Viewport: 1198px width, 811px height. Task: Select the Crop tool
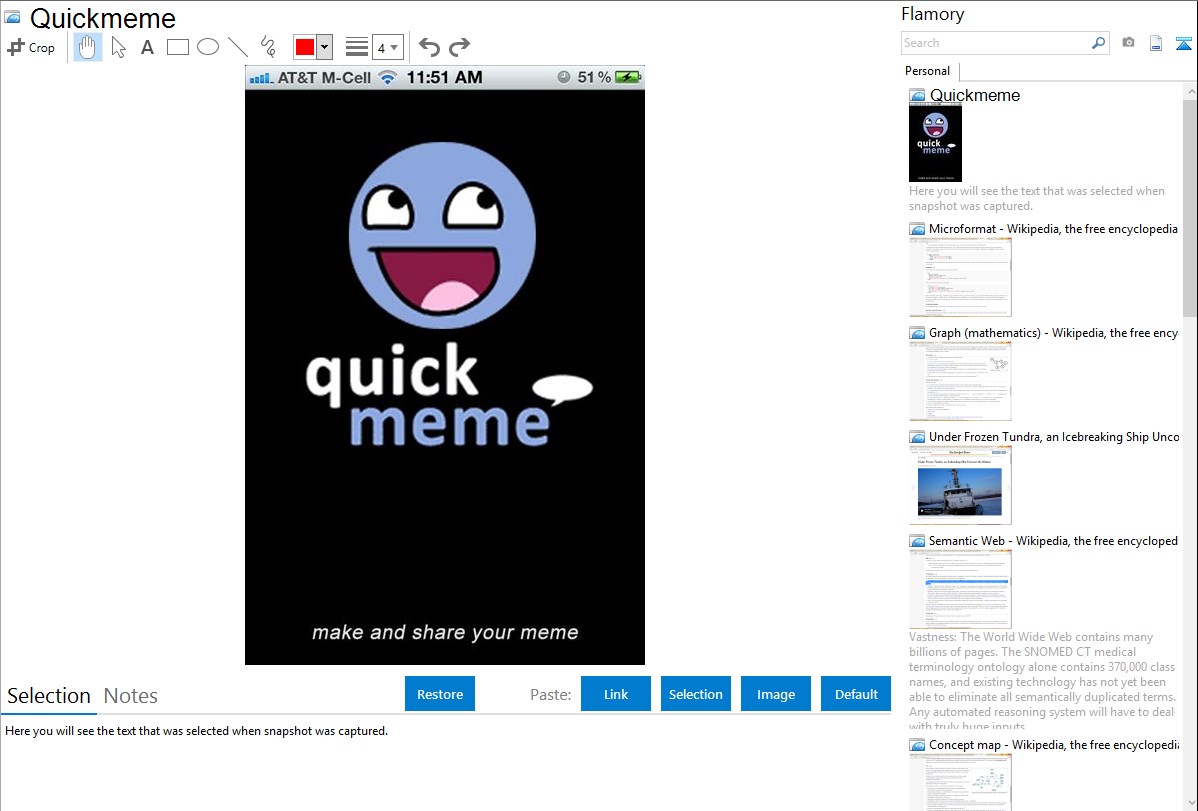[x=31, y=47]
